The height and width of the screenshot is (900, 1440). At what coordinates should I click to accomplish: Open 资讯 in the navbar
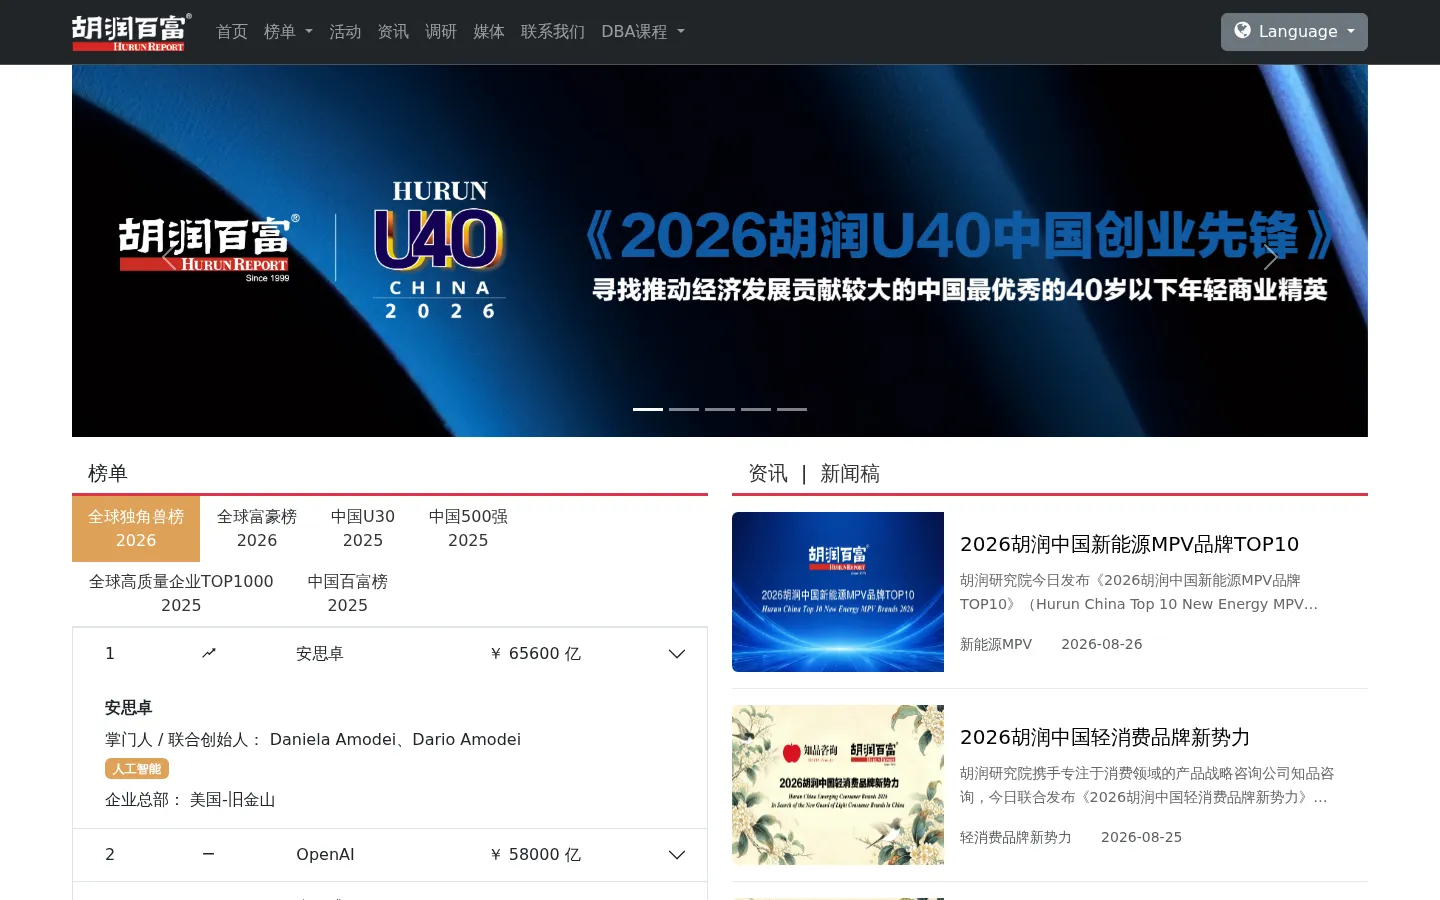(393, 32)
